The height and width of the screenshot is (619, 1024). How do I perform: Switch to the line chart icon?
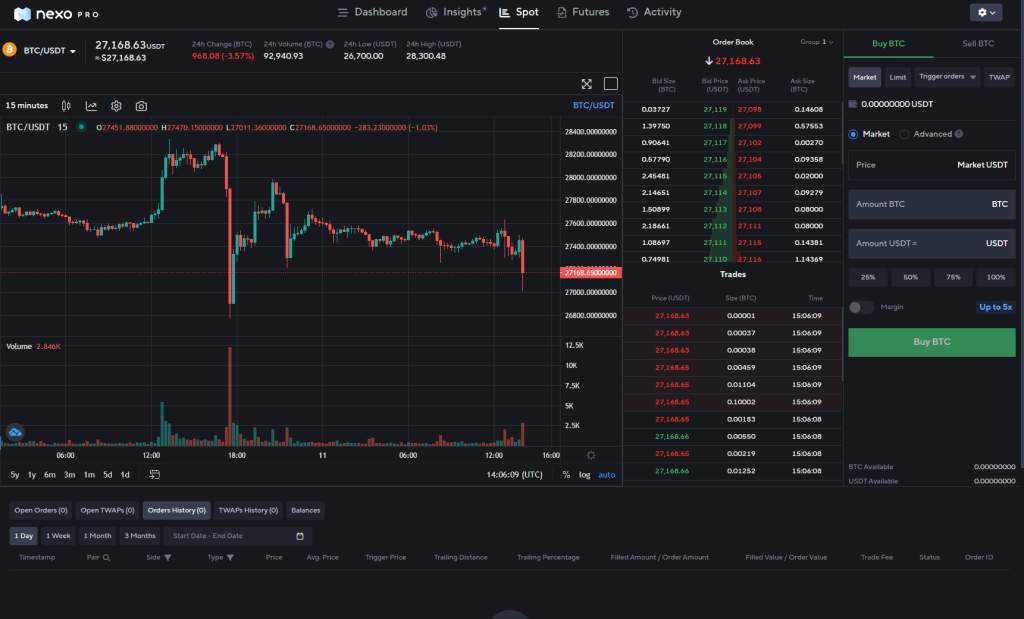point(91,105)
